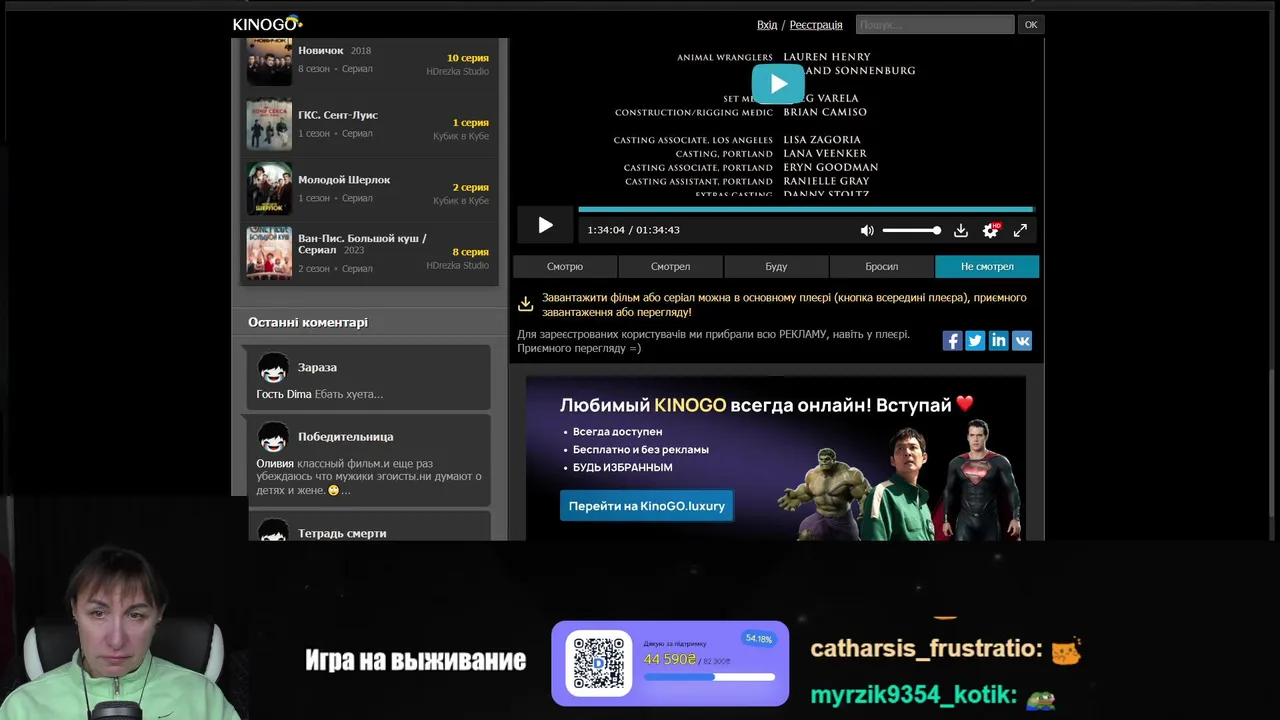Image resolution: width=1280 pixels, height=720 pixels.
Task: Share on LinkedIn icon
Action: [x=998, y=340]
